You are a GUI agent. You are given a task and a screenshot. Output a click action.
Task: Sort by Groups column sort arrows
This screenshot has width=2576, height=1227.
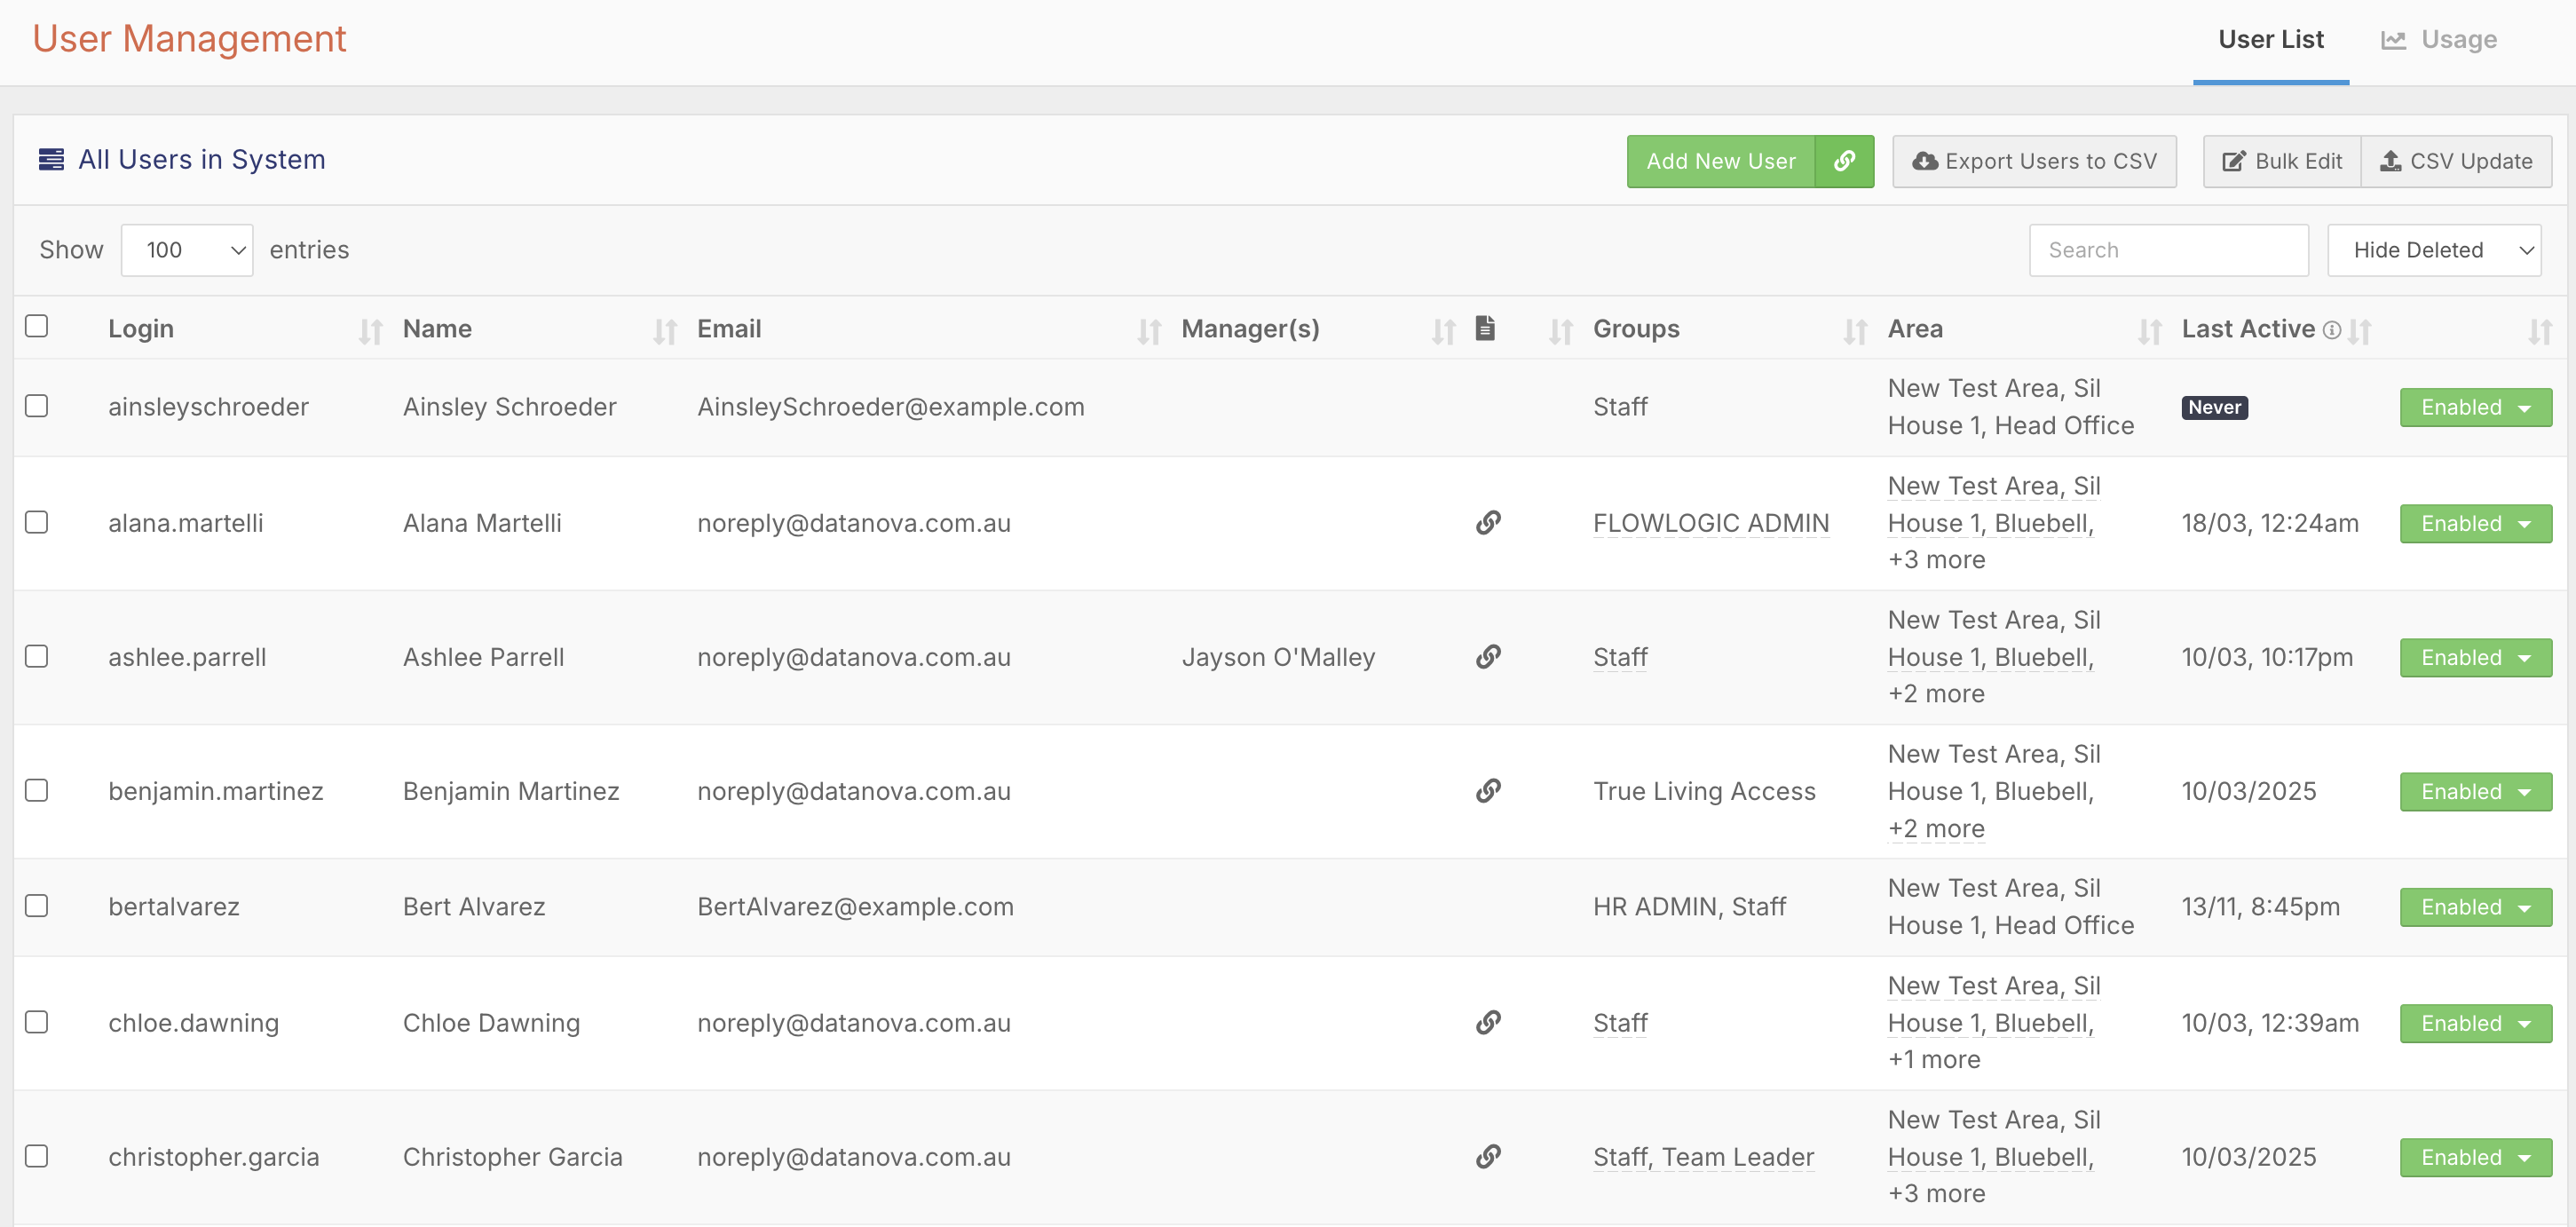[x=1855, y=331]
